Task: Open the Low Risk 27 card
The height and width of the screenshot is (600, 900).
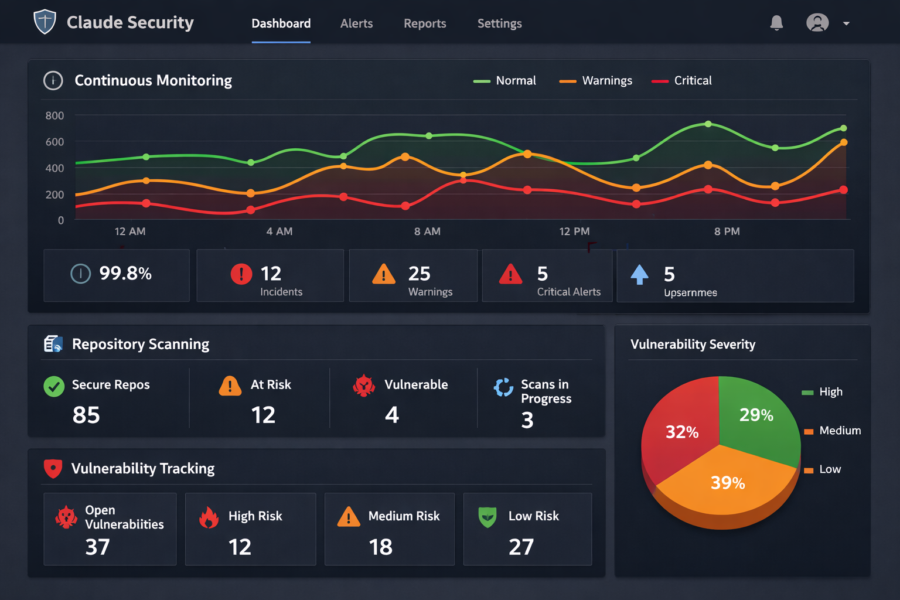Action: 527,529
